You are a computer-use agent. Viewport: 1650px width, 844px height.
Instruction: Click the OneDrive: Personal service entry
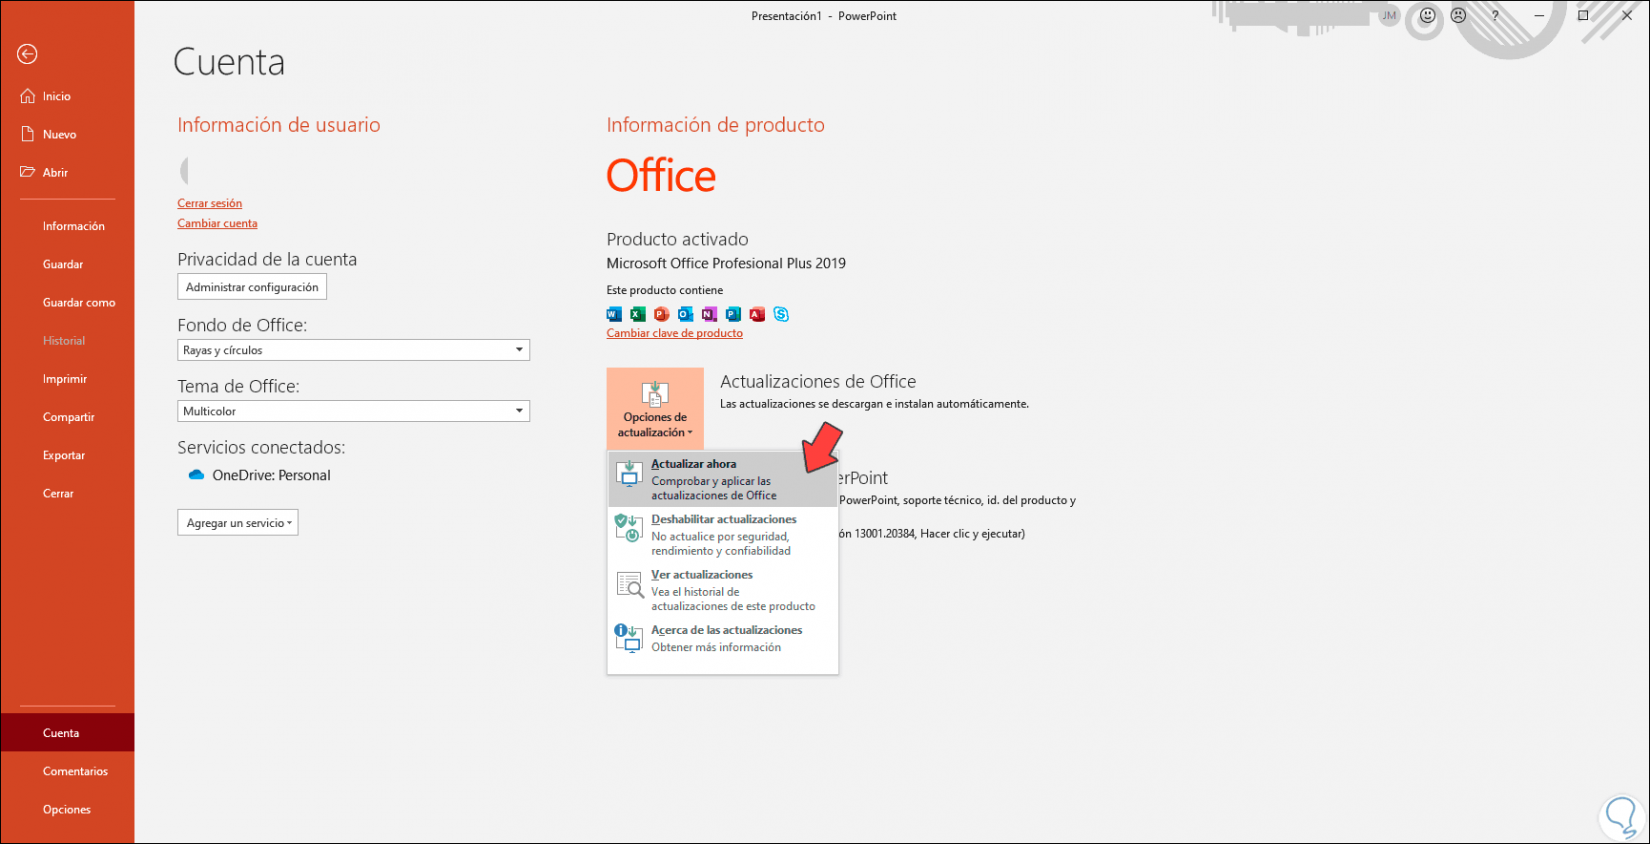tap(260, 475)
